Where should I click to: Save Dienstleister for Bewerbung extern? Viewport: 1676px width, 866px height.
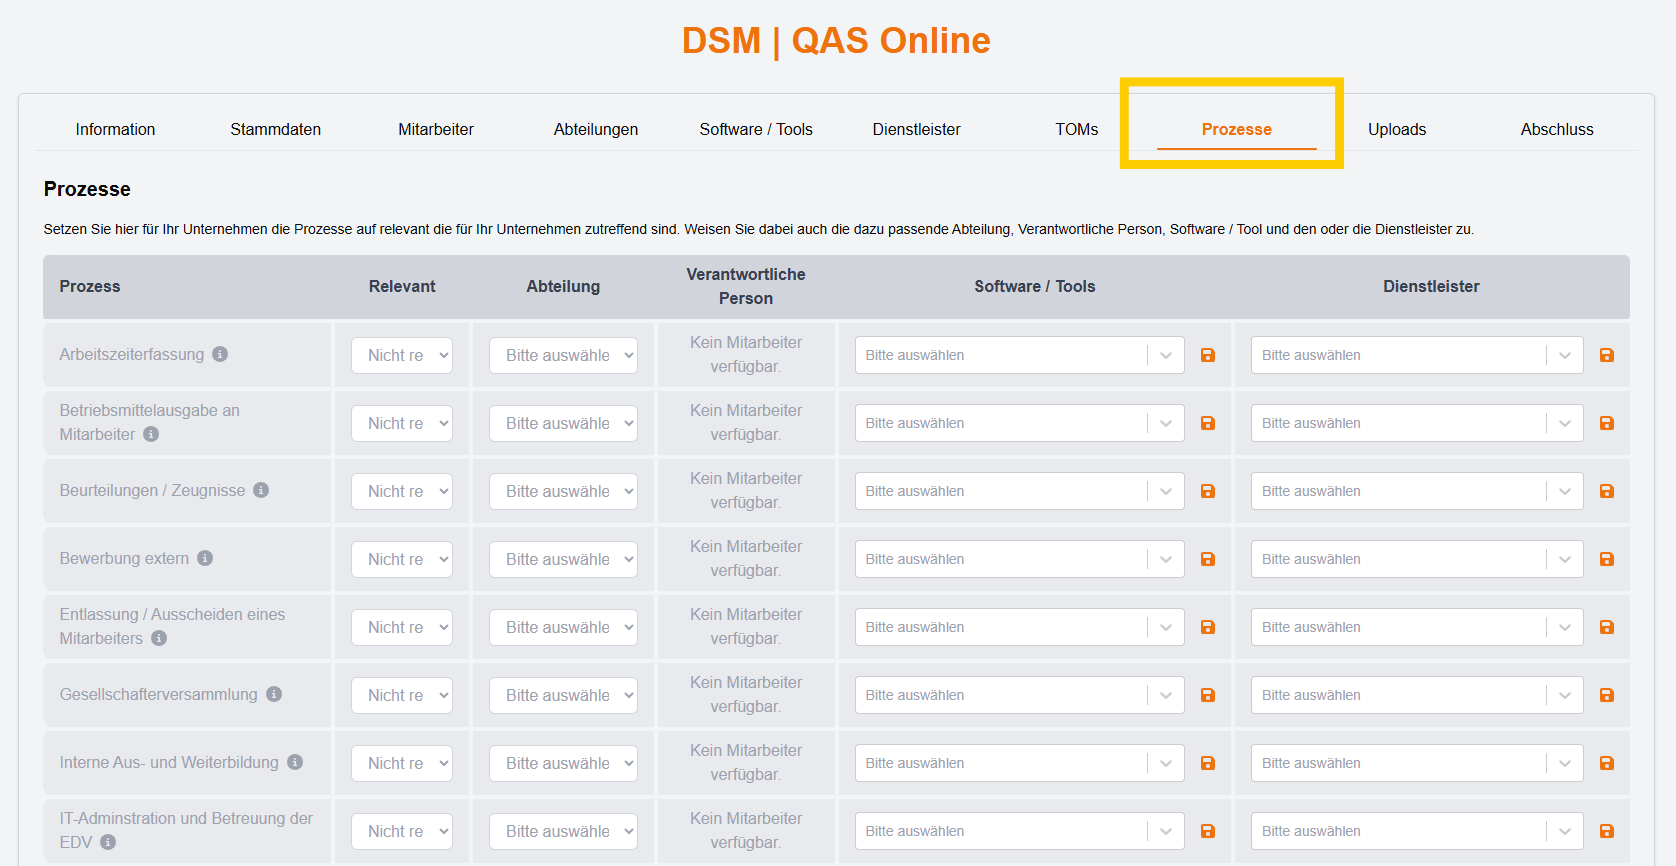[1607, 559]
